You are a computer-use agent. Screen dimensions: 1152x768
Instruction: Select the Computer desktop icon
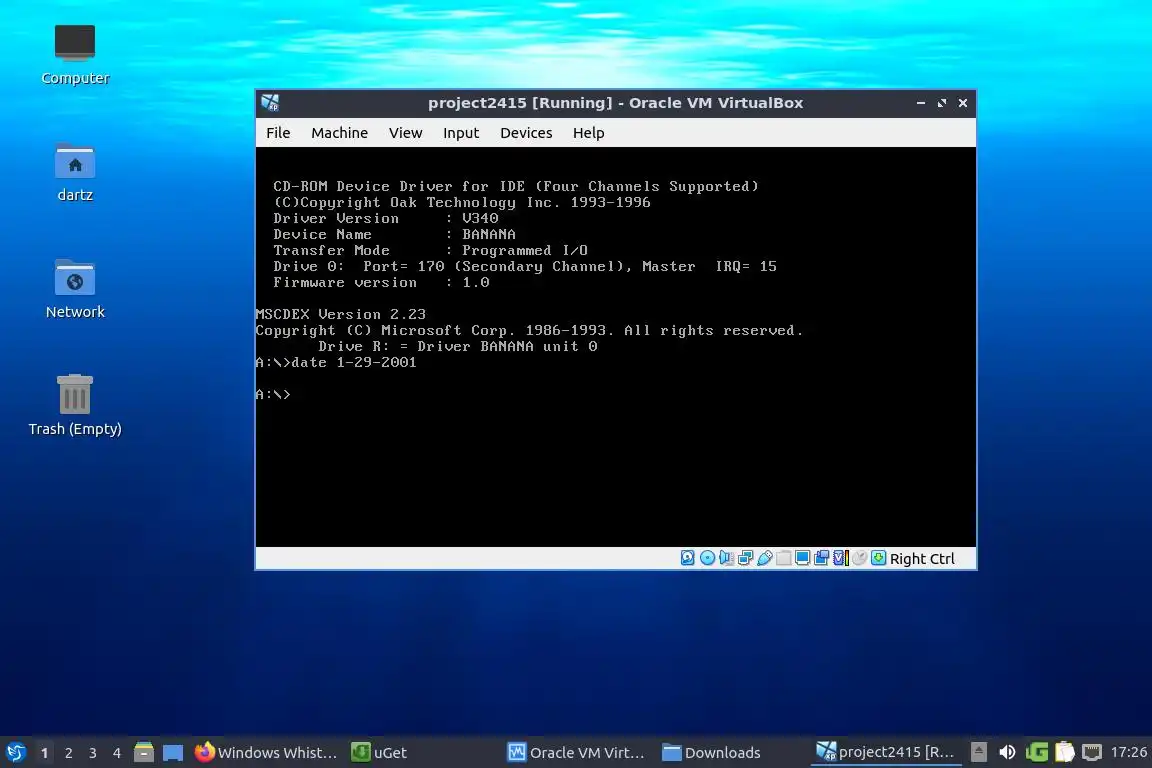[75, 54]
